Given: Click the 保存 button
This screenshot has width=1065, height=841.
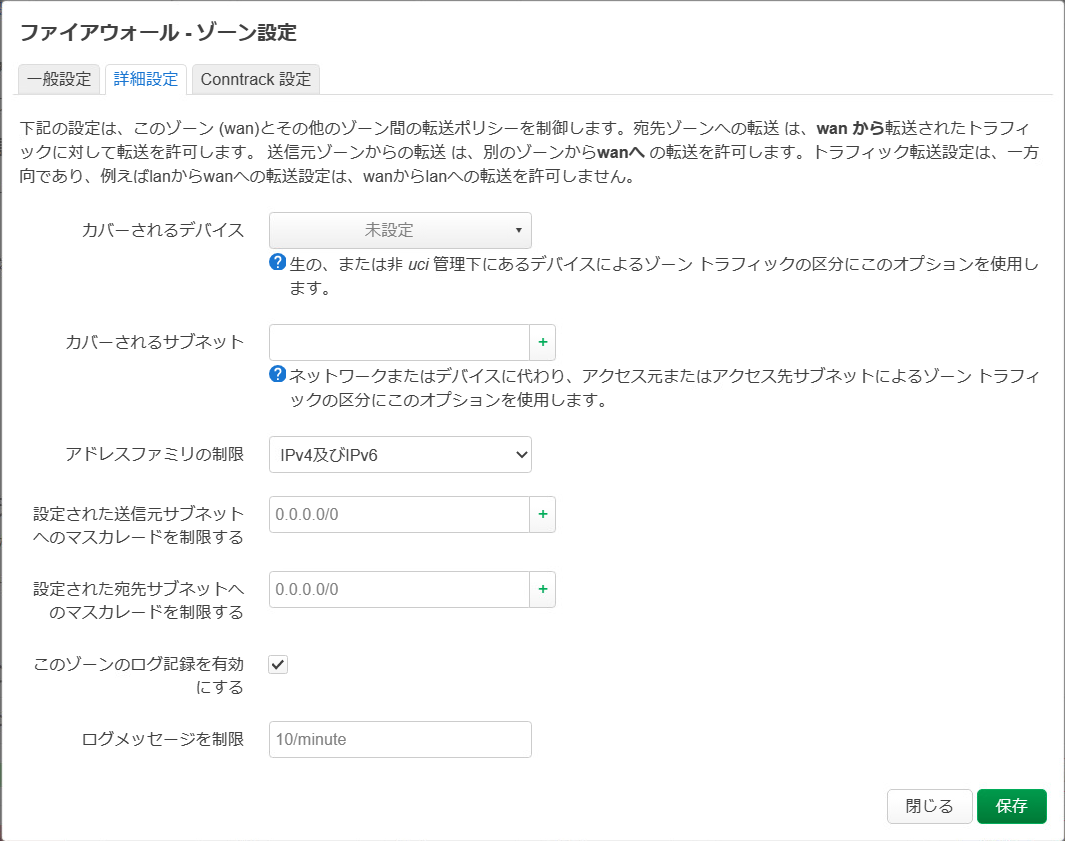Looking at the screenshot, I should [x=1011, y=806].
